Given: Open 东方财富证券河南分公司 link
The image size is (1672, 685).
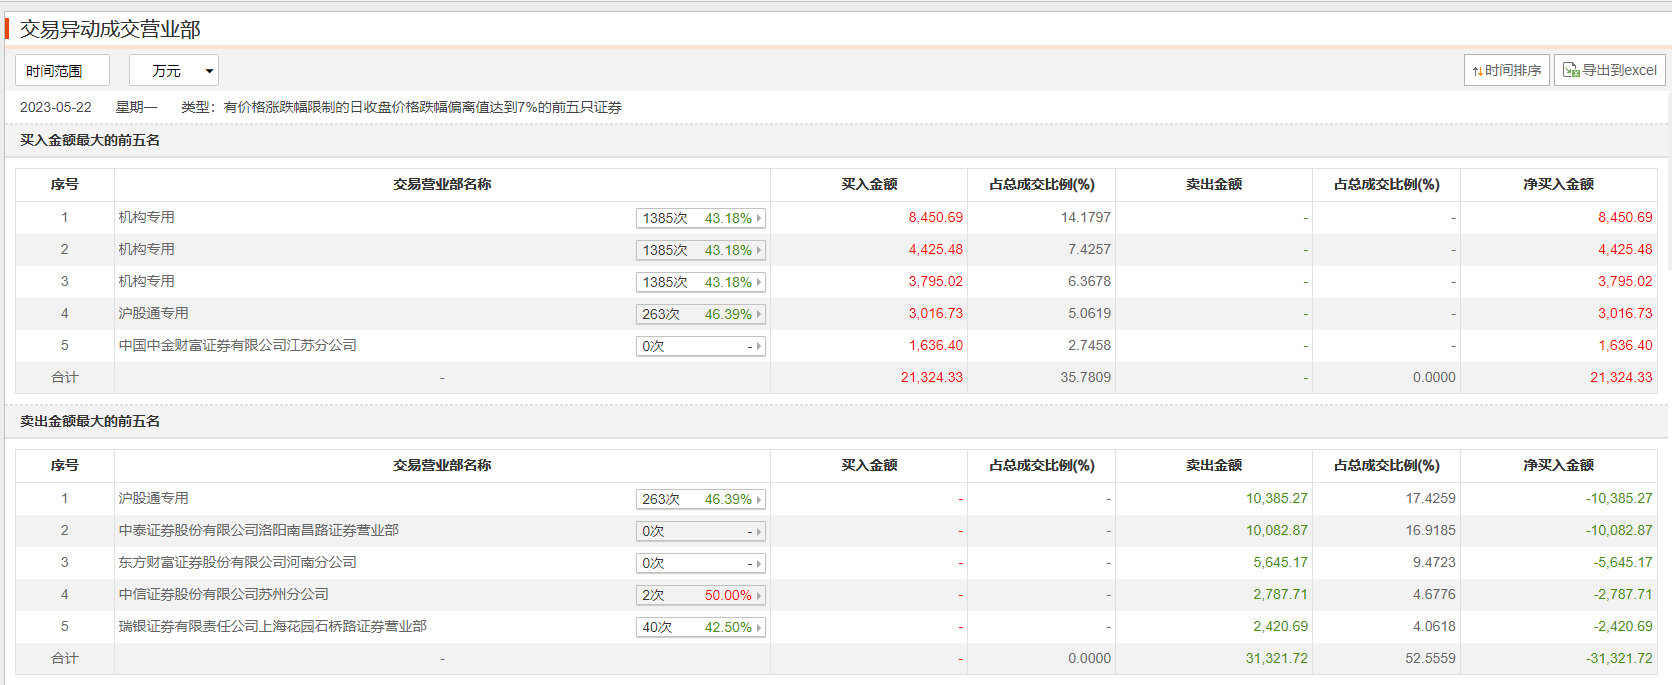Looking at the screenshot, I should point(237,562).
